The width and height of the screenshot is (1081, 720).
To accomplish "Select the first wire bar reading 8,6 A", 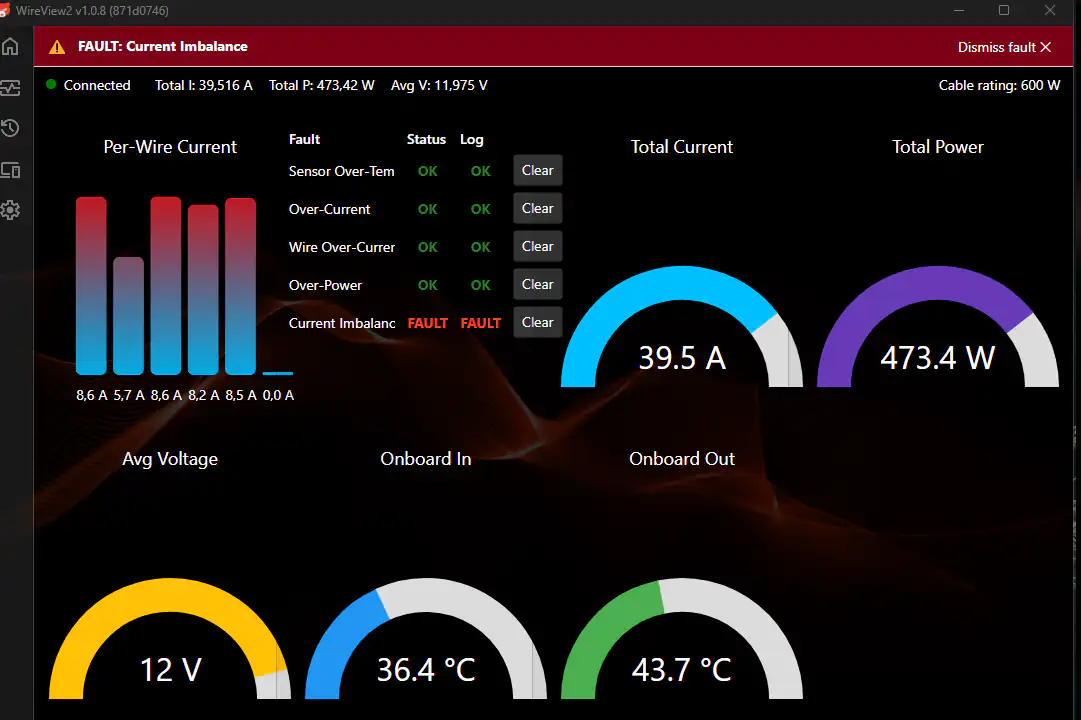I will tap(91, 286).
